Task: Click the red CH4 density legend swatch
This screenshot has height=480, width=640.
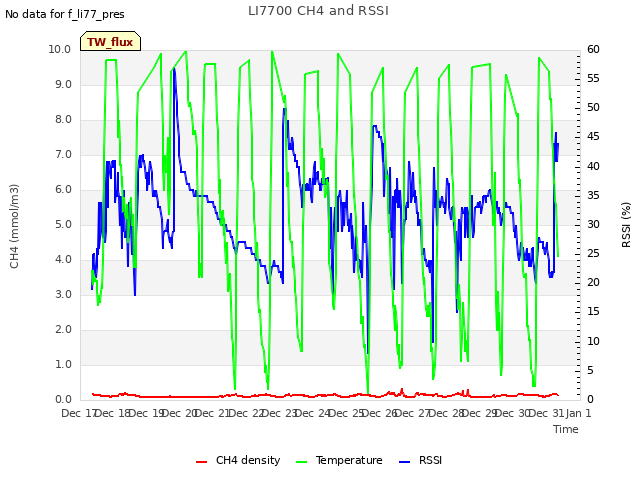Action: [x=201, y=462]
